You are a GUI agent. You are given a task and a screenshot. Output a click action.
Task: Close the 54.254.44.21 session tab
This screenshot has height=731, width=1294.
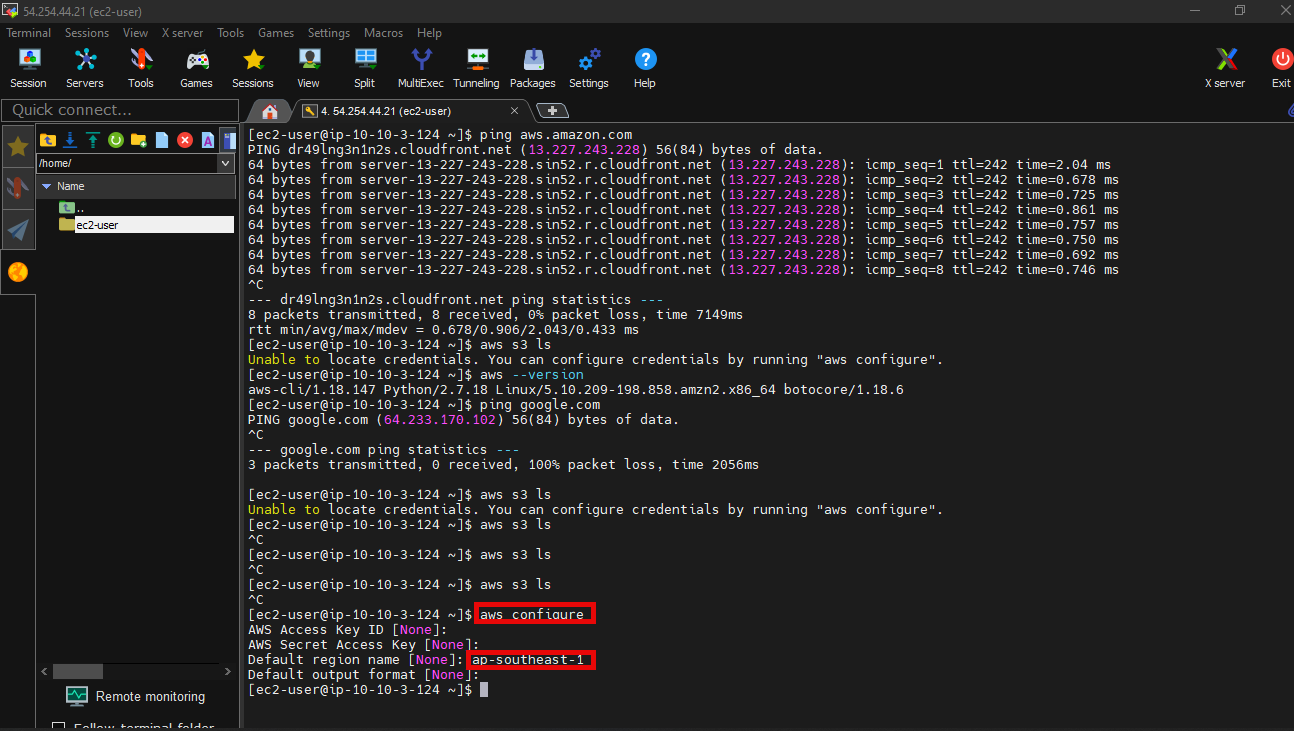[x=514, y=111]
